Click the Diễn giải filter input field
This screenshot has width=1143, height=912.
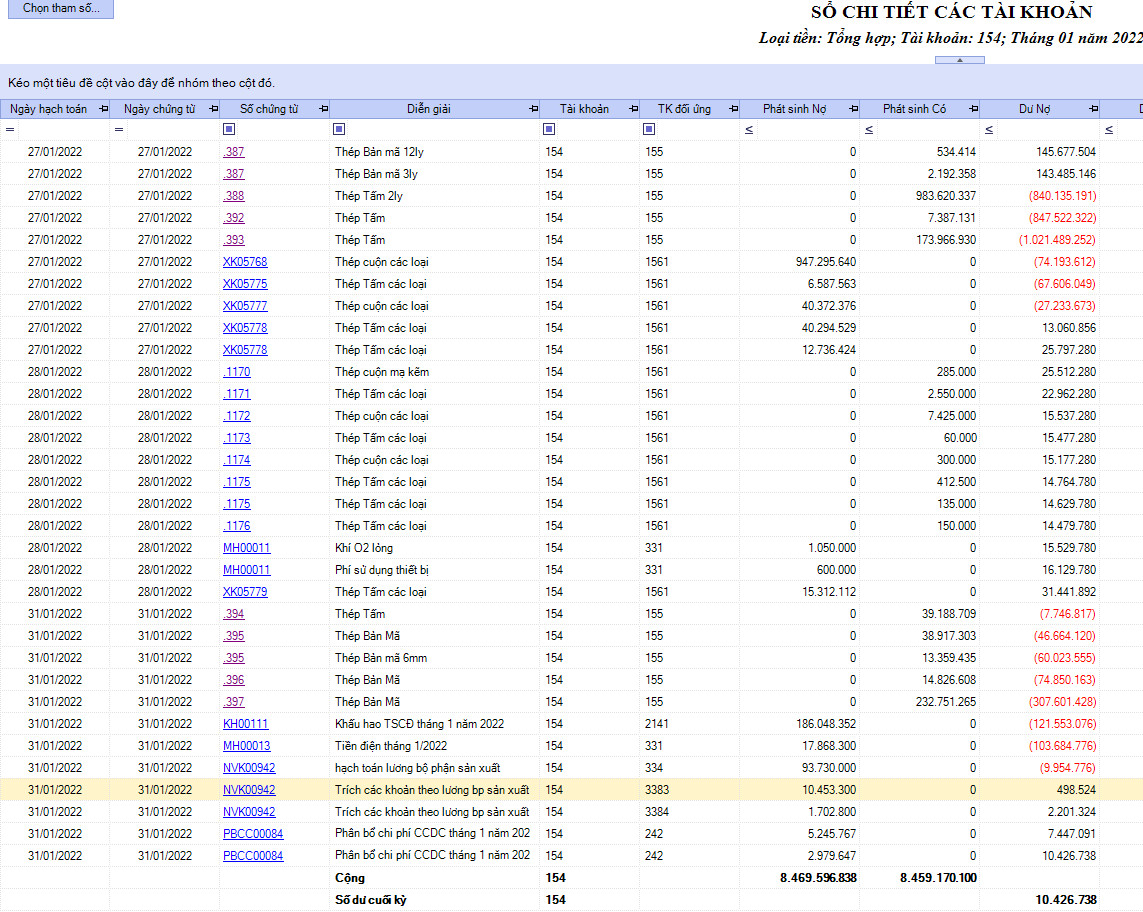(x=443, y=129)
